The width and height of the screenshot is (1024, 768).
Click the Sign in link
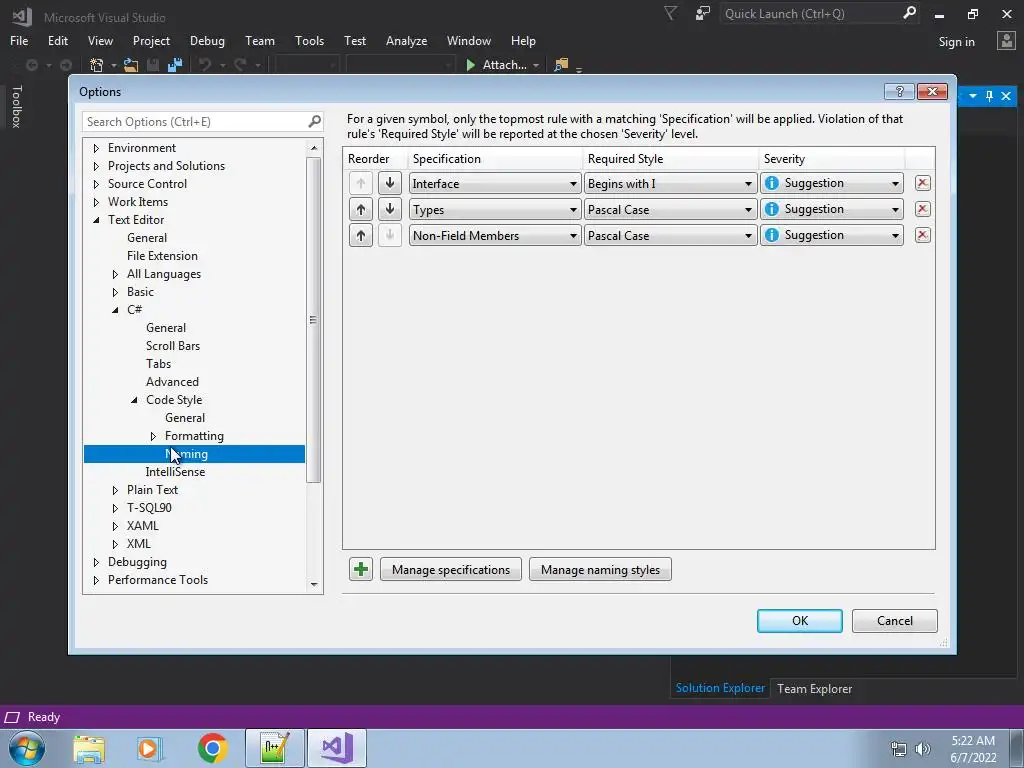[956, 42]
